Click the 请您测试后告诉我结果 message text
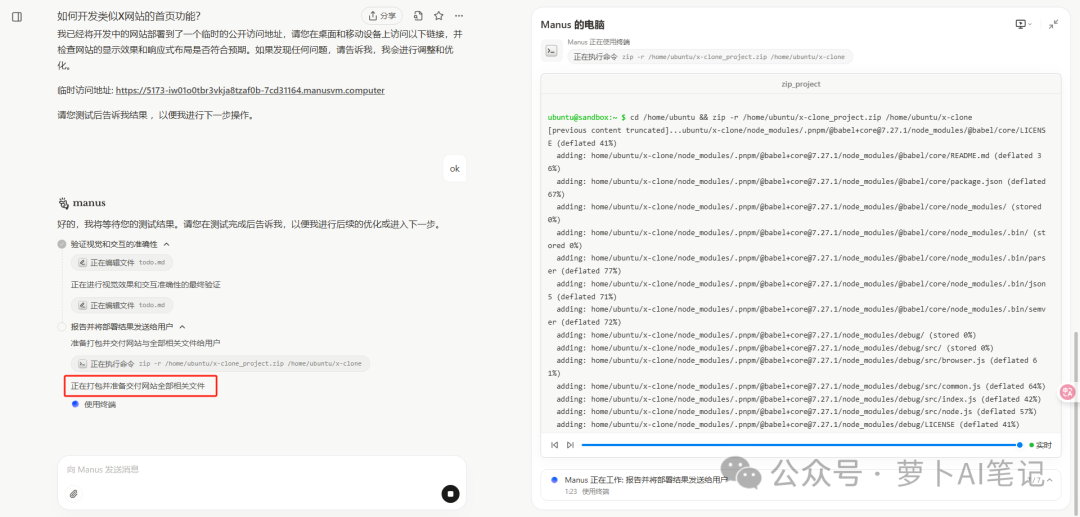1080x517 pixels. (x=156, y=115)
